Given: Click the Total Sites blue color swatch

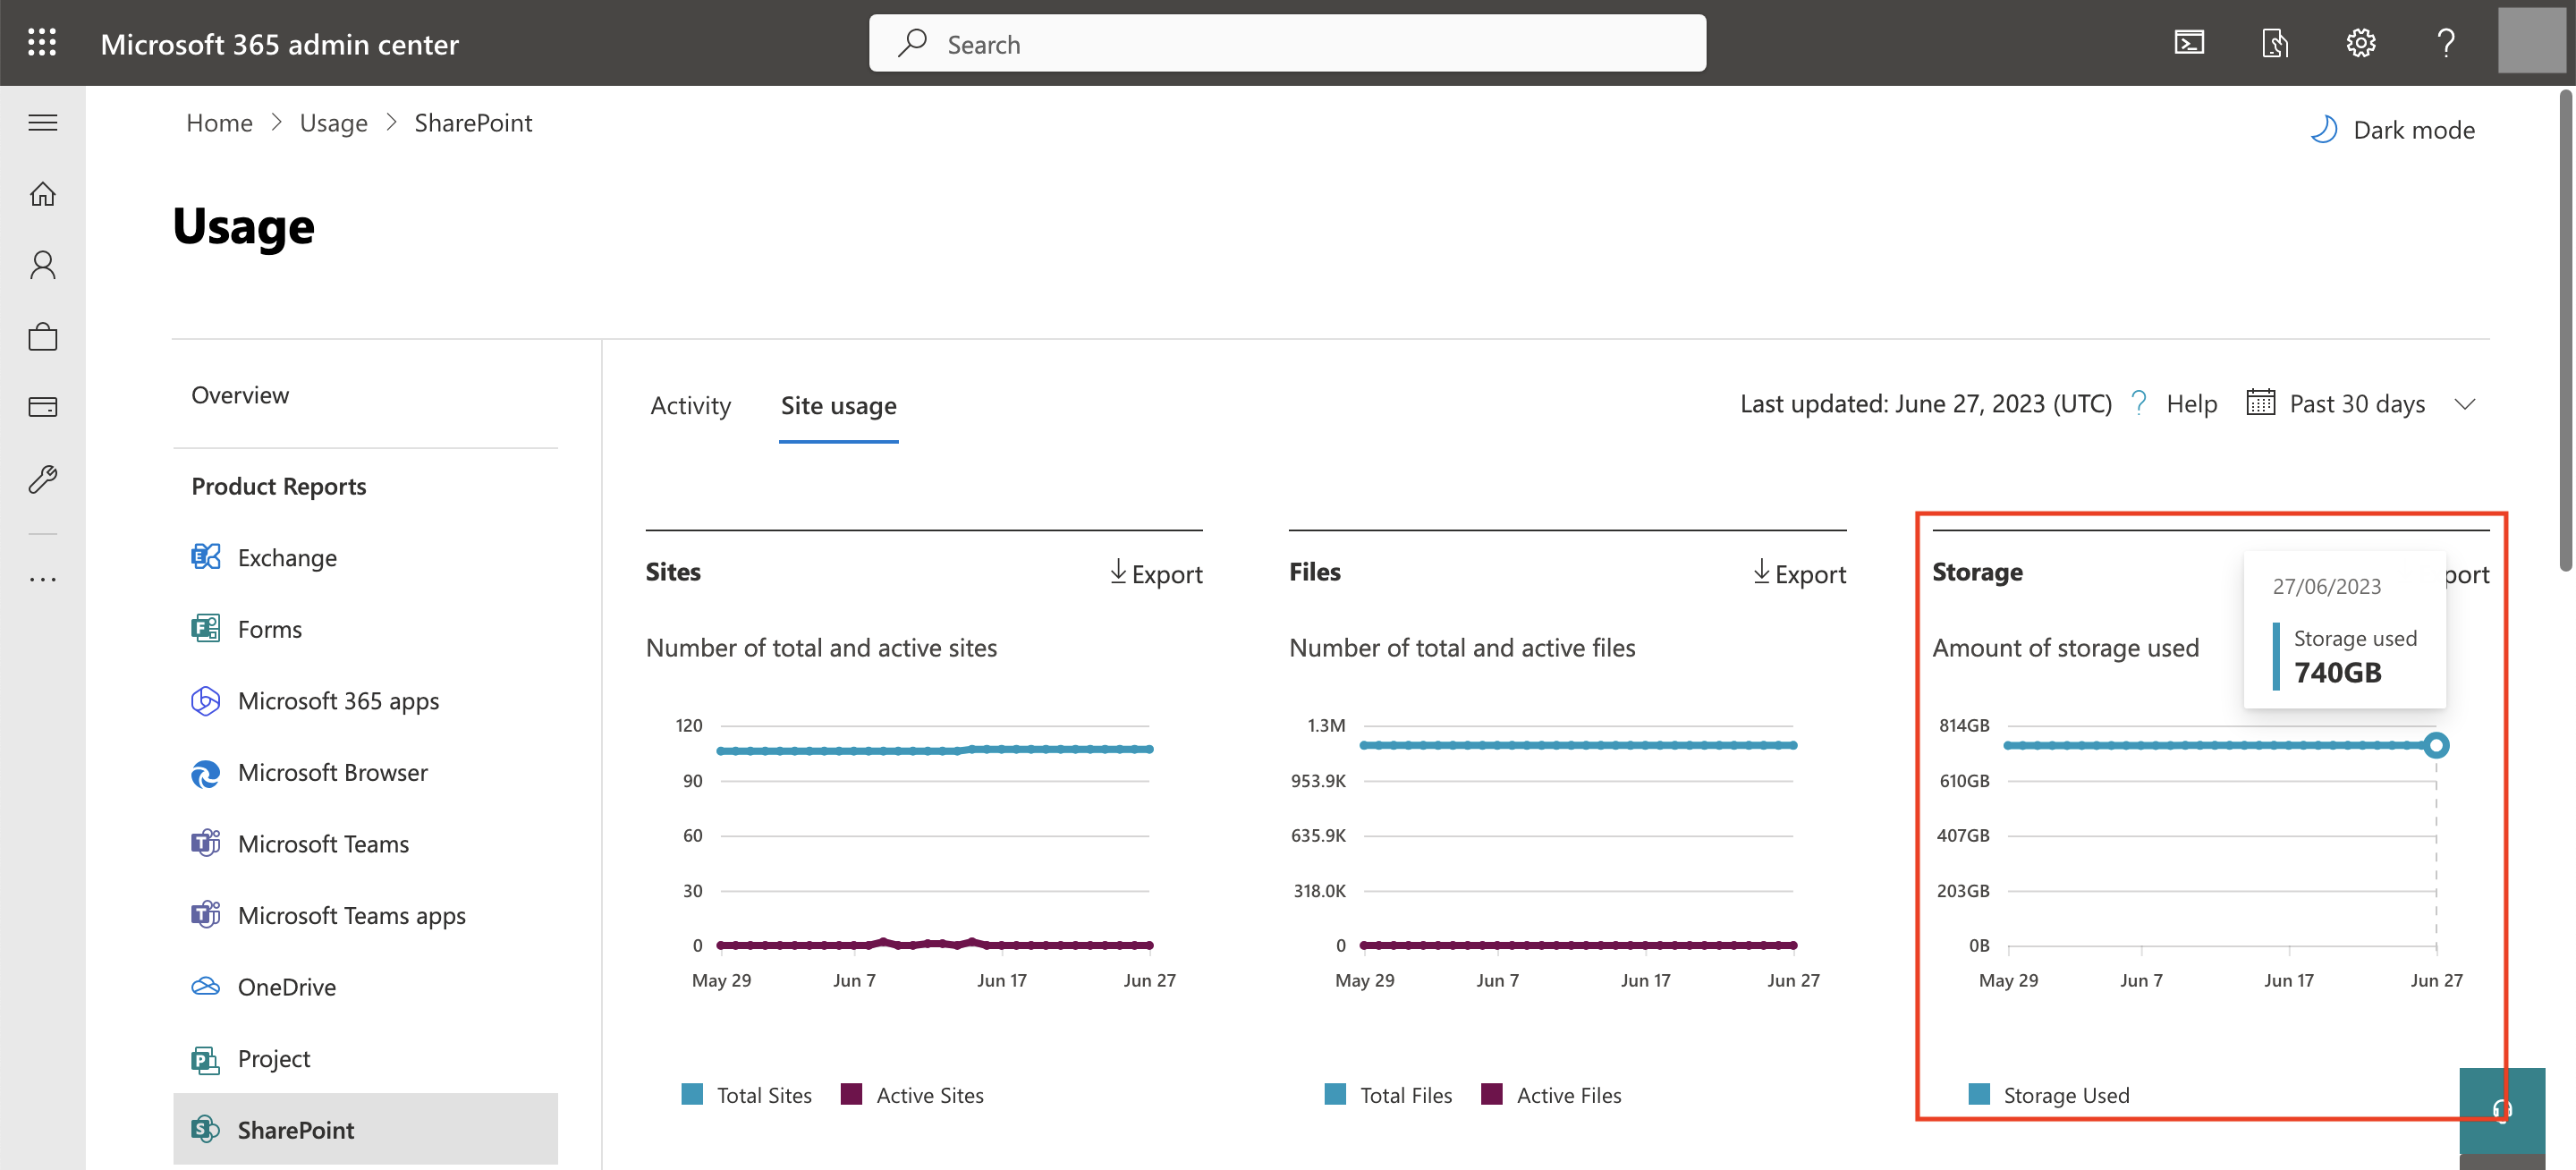Looking at the screenshot, I should (692, 1094).
